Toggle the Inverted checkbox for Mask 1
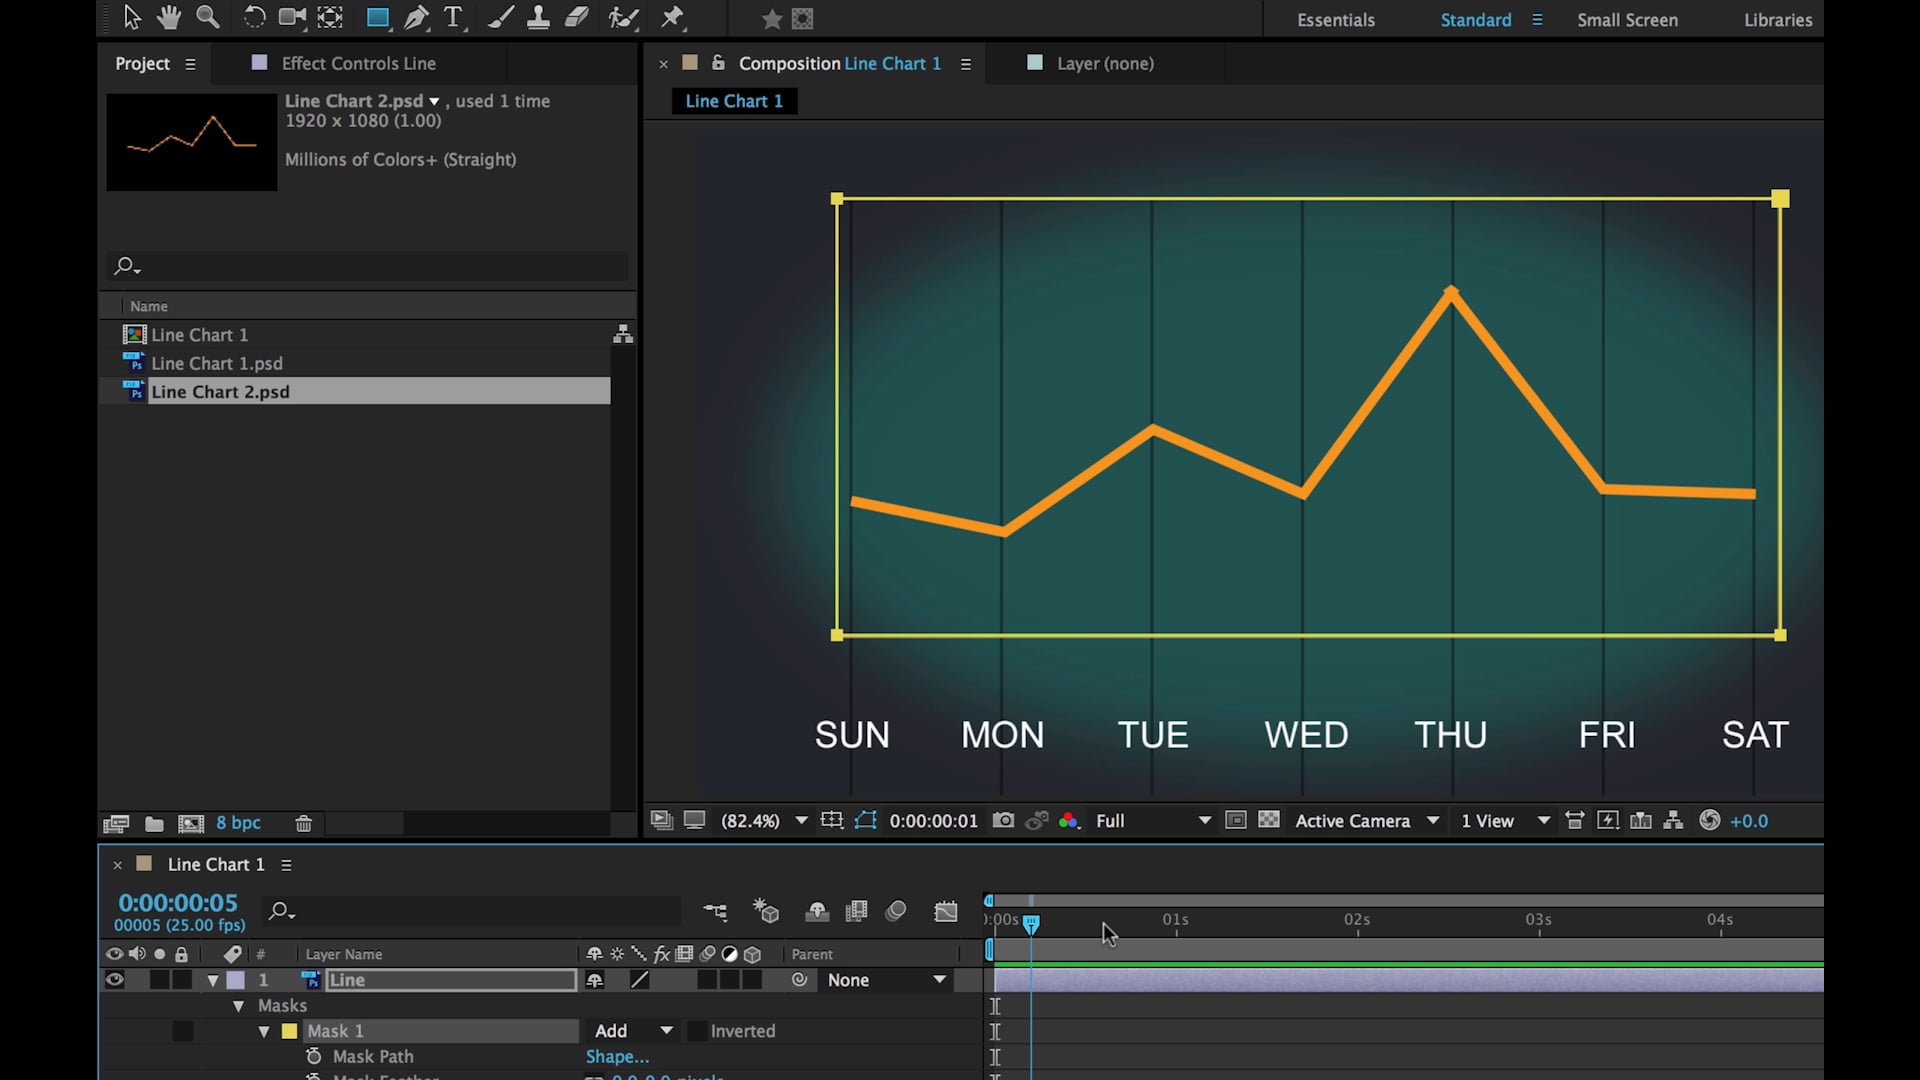Viewport: 1920px width, 1080px height. [697, 1031]
